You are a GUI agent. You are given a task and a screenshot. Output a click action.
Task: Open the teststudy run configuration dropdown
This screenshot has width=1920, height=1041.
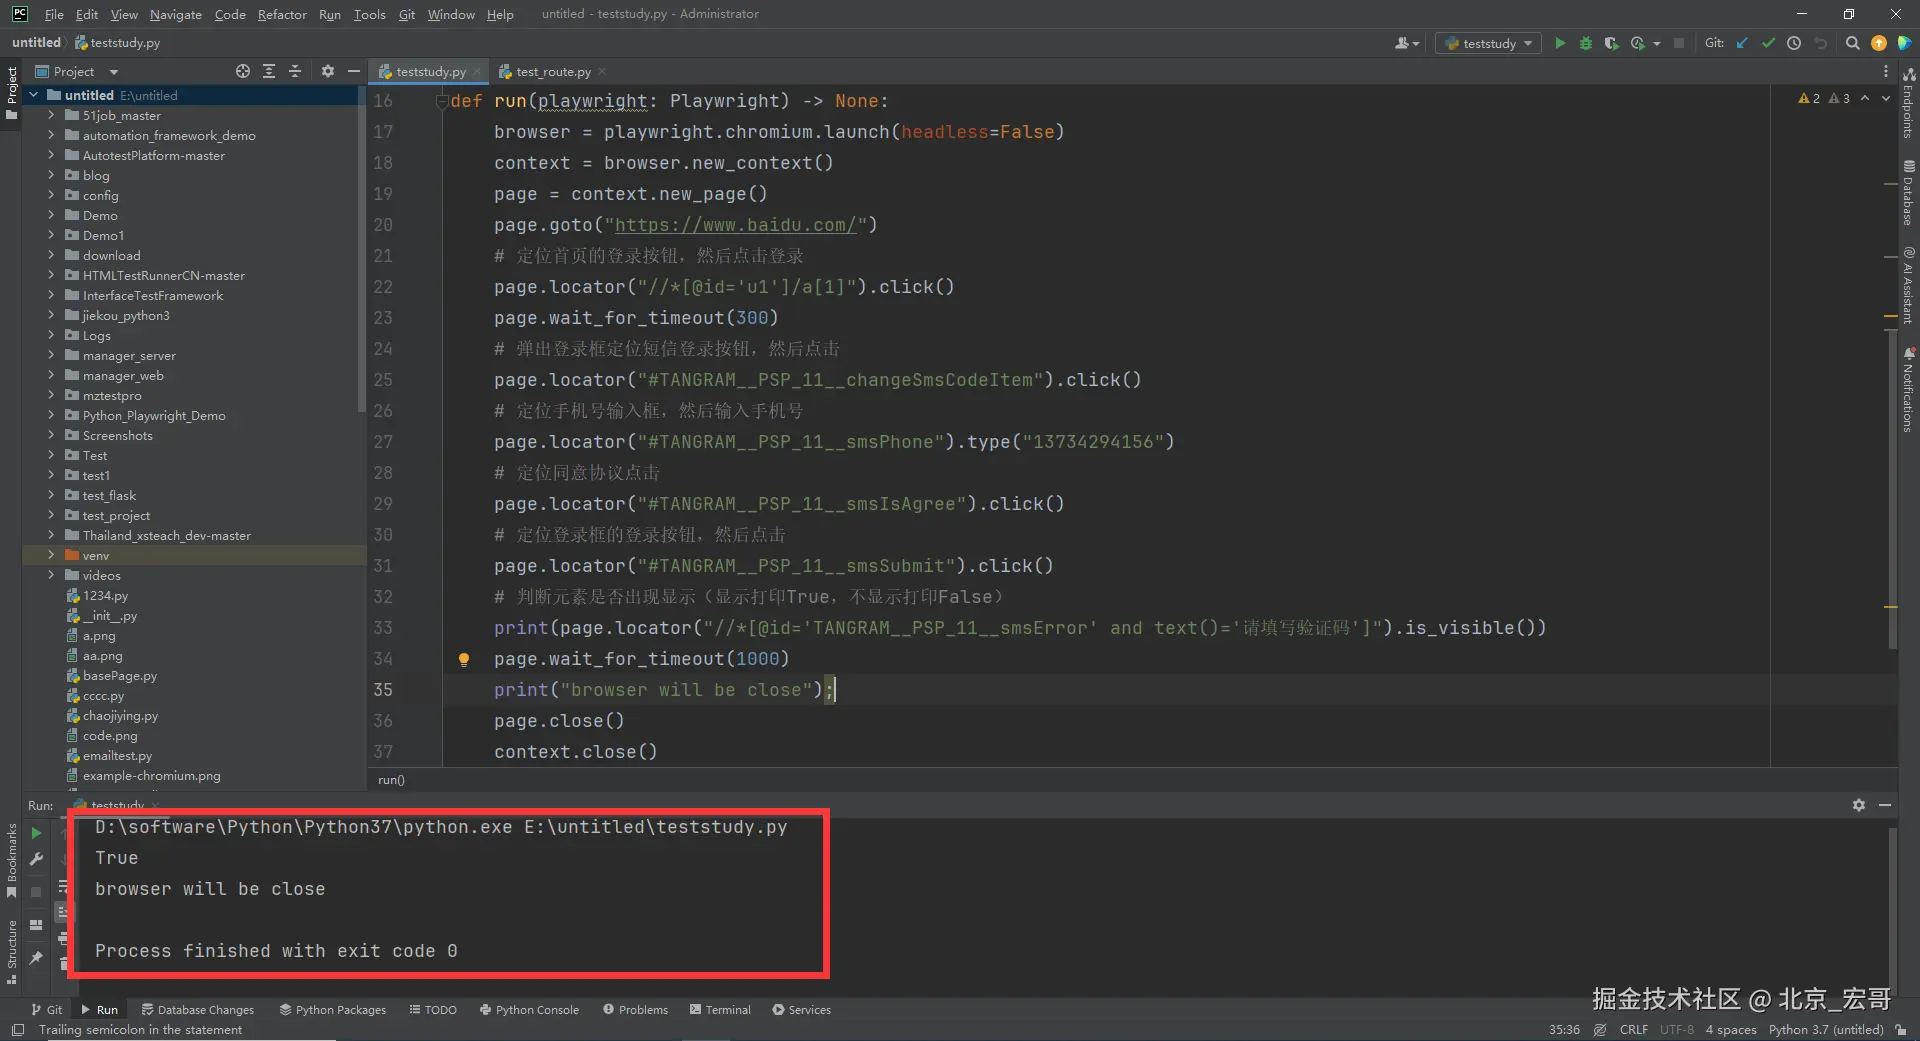click(x=1488, y=43)
